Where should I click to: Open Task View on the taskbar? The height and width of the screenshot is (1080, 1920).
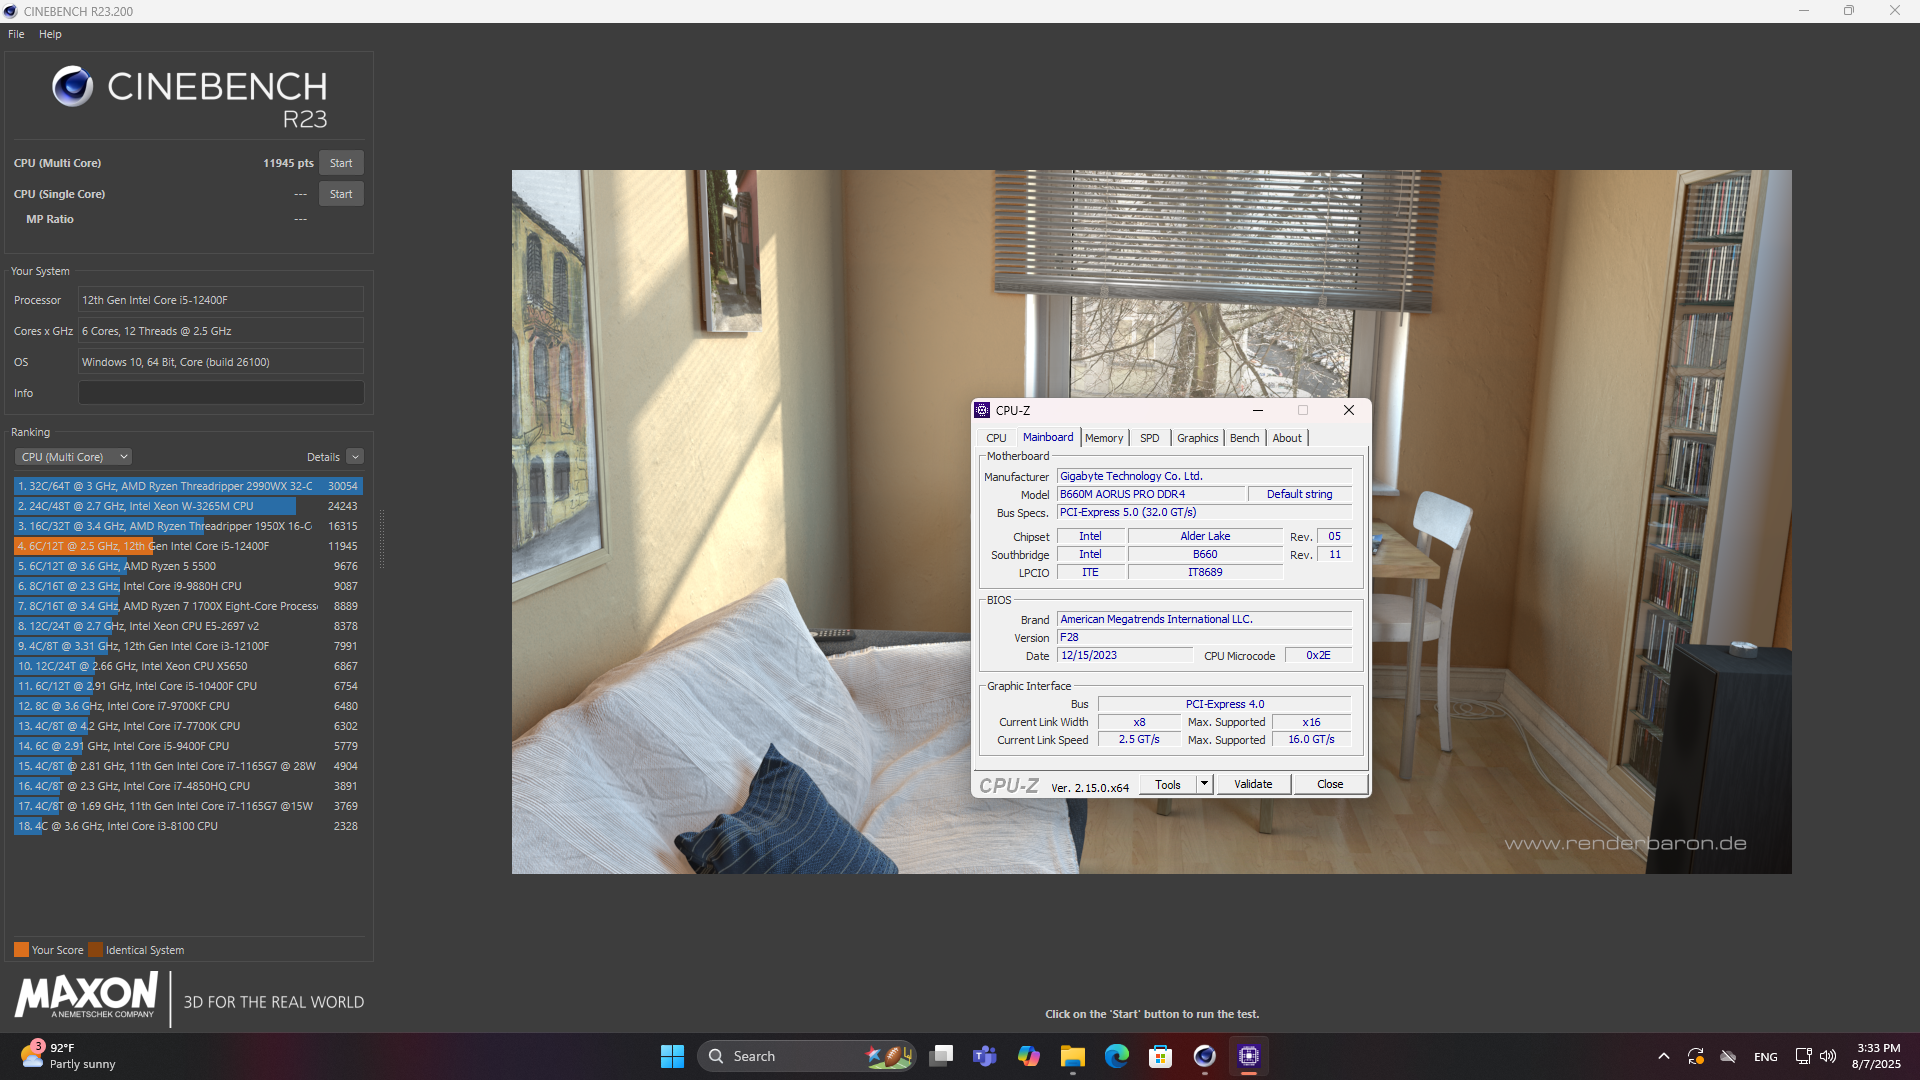tap(941, 1056)
